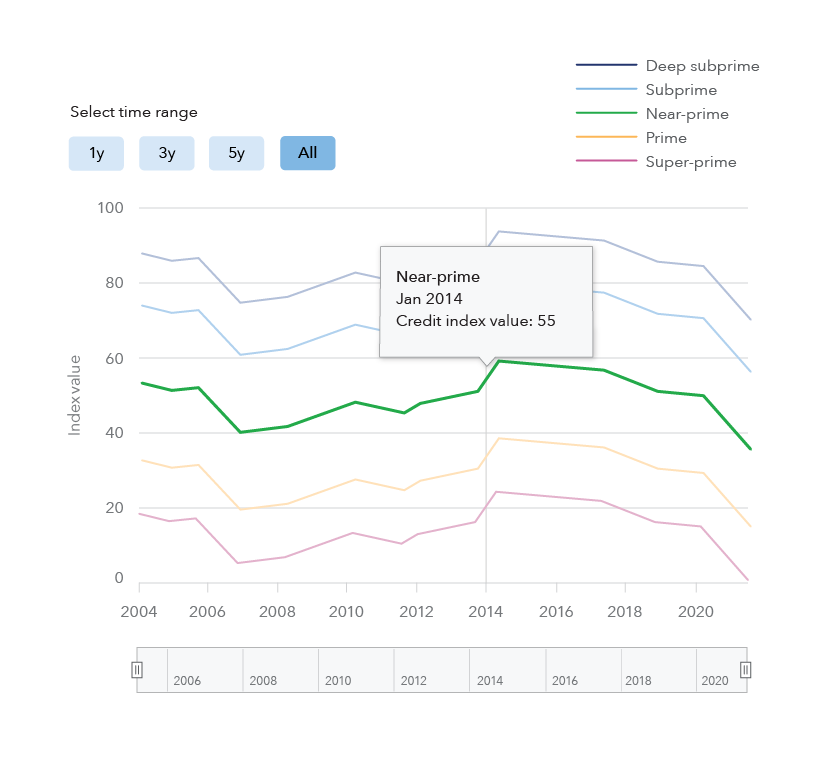Click the 60 y-axis label
821x774 pixels.
(114, 359)
